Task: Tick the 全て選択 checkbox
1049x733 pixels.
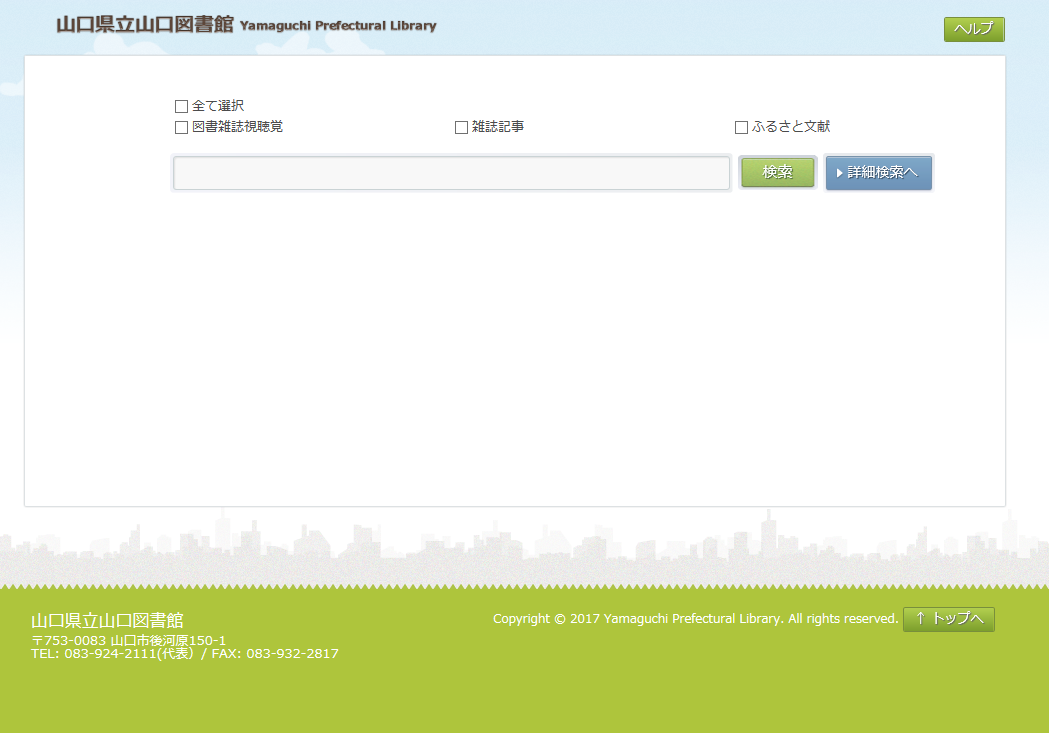Action: coord(181,106)
